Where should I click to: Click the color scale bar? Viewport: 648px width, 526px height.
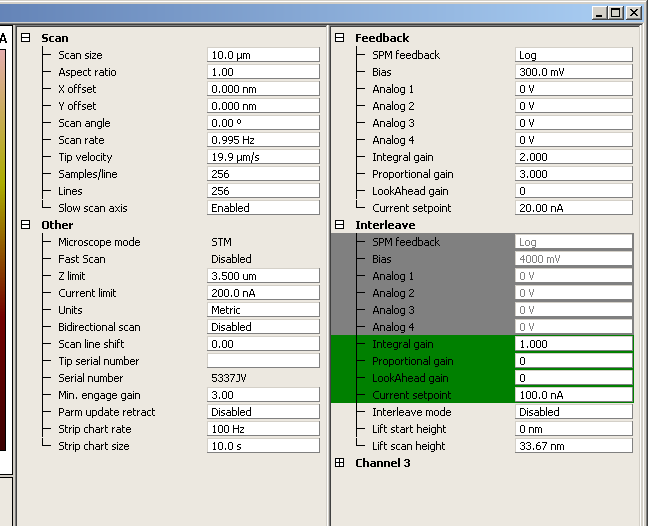[x=2, y=250]
